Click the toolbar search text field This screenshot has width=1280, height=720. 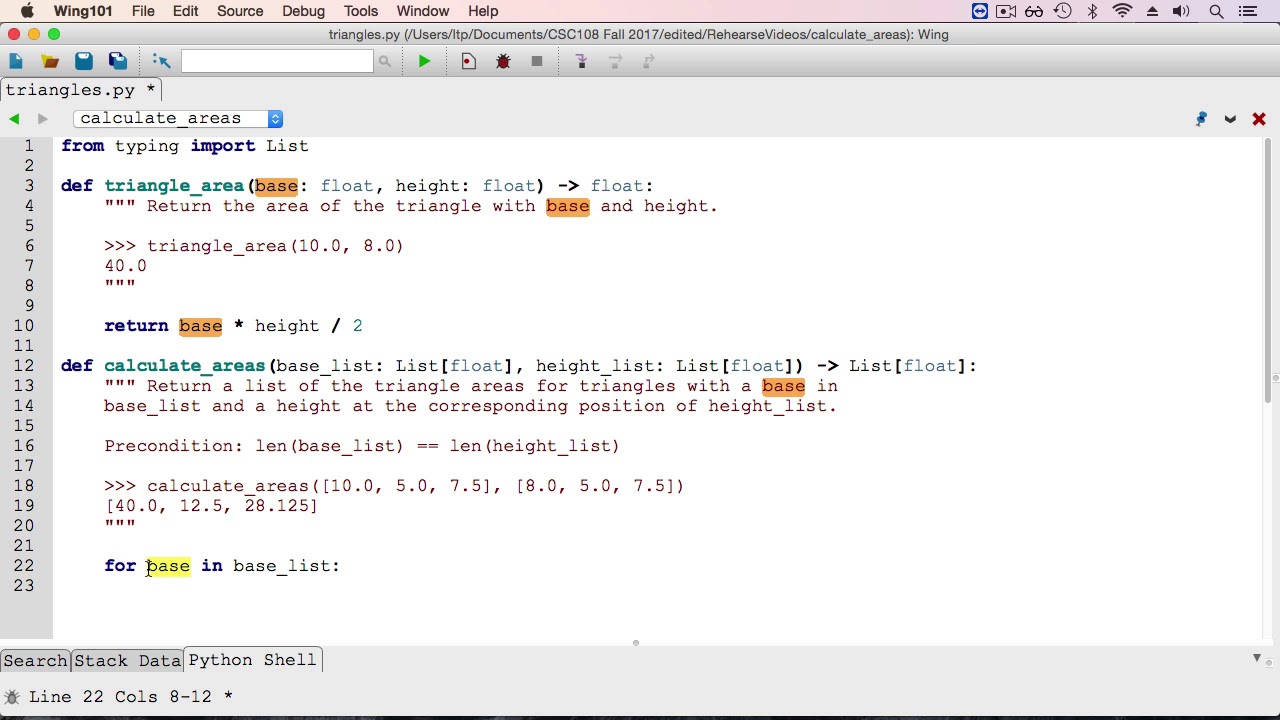pos(277,61)
